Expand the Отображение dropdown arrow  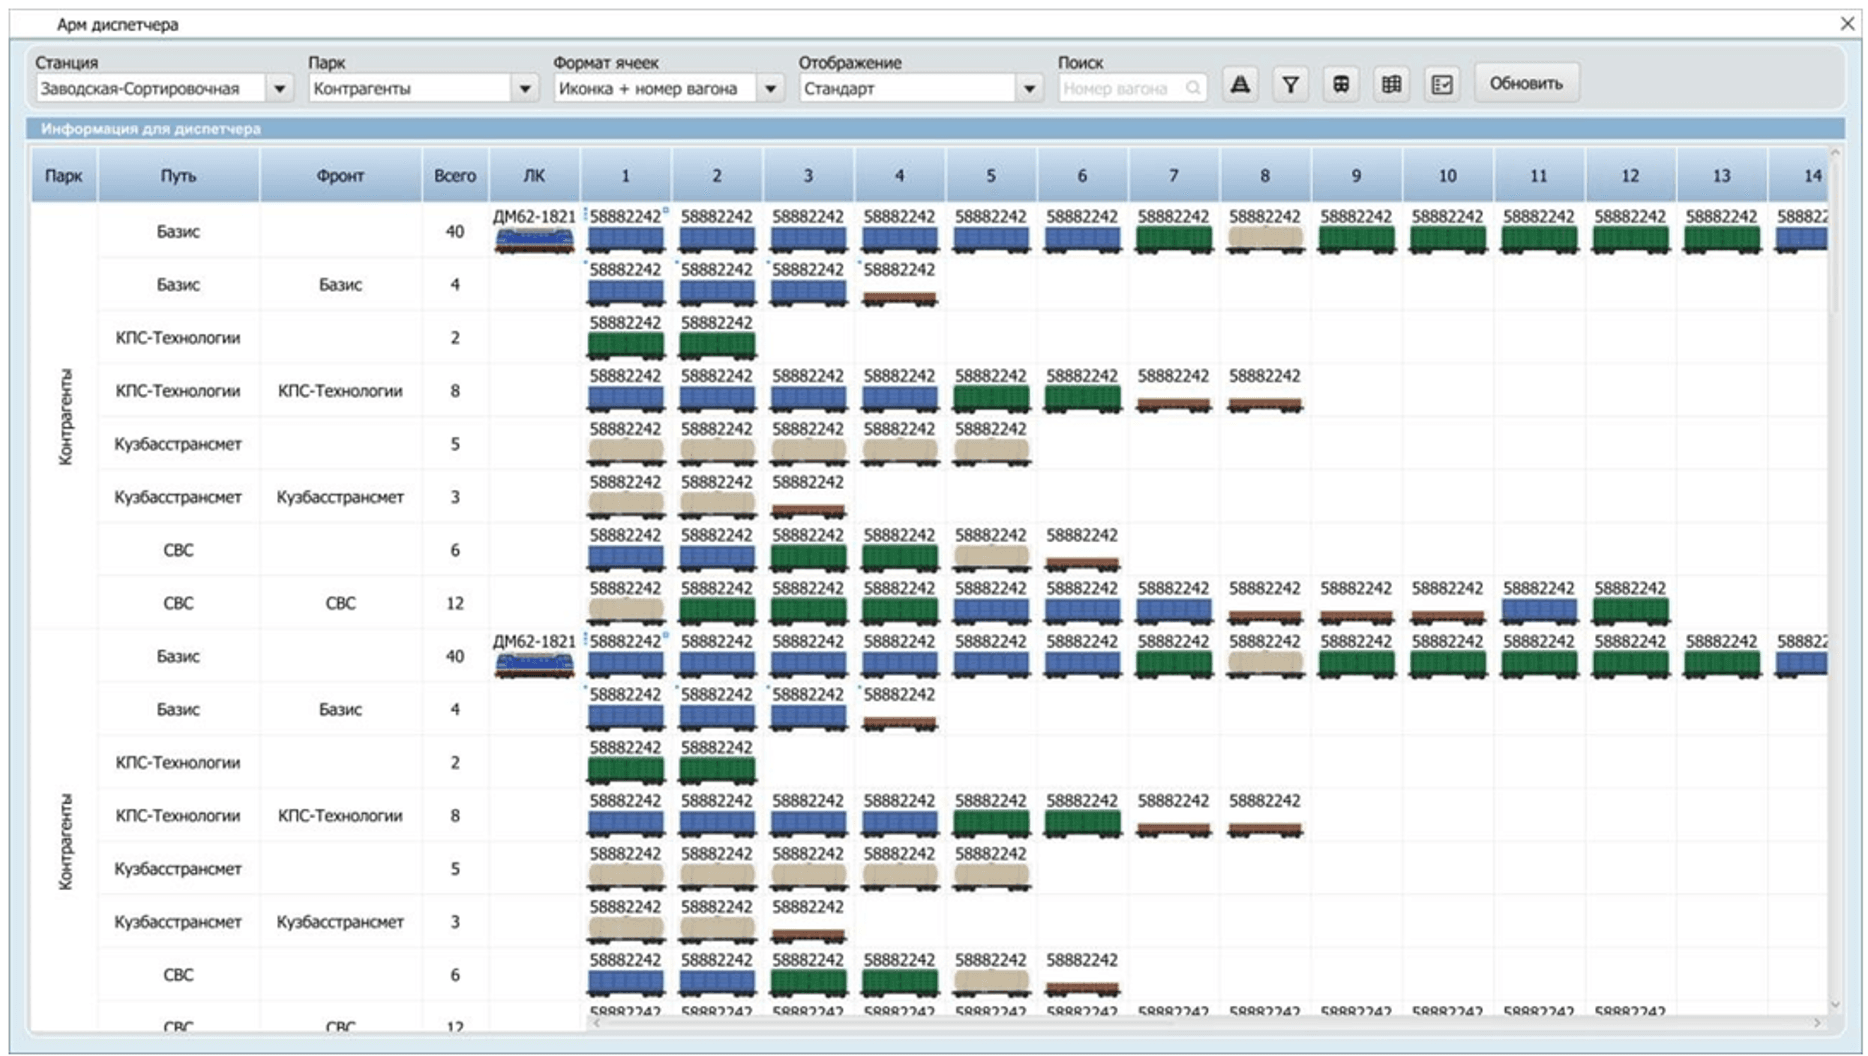pyautogui.click(x=1029, y=88)
